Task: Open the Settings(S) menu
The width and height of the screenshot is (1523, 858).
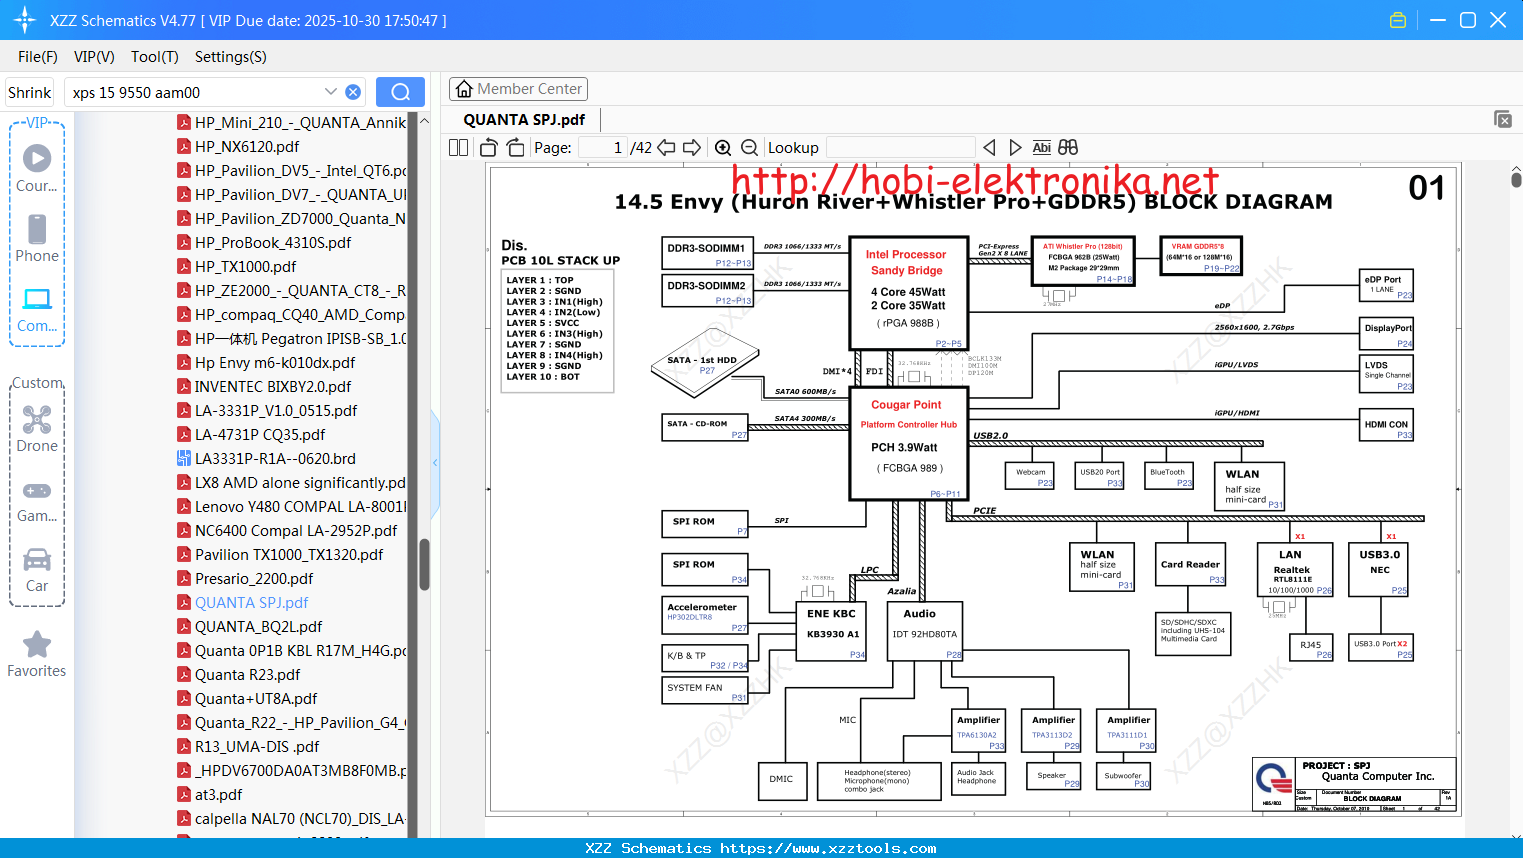Action: 231,57
